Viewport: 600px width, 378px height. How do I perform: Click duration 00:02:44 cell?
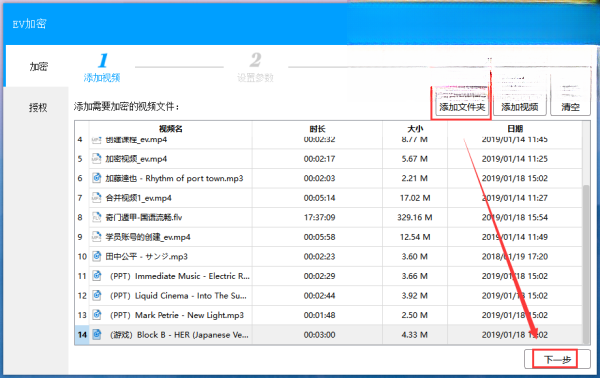coord(320,296)
